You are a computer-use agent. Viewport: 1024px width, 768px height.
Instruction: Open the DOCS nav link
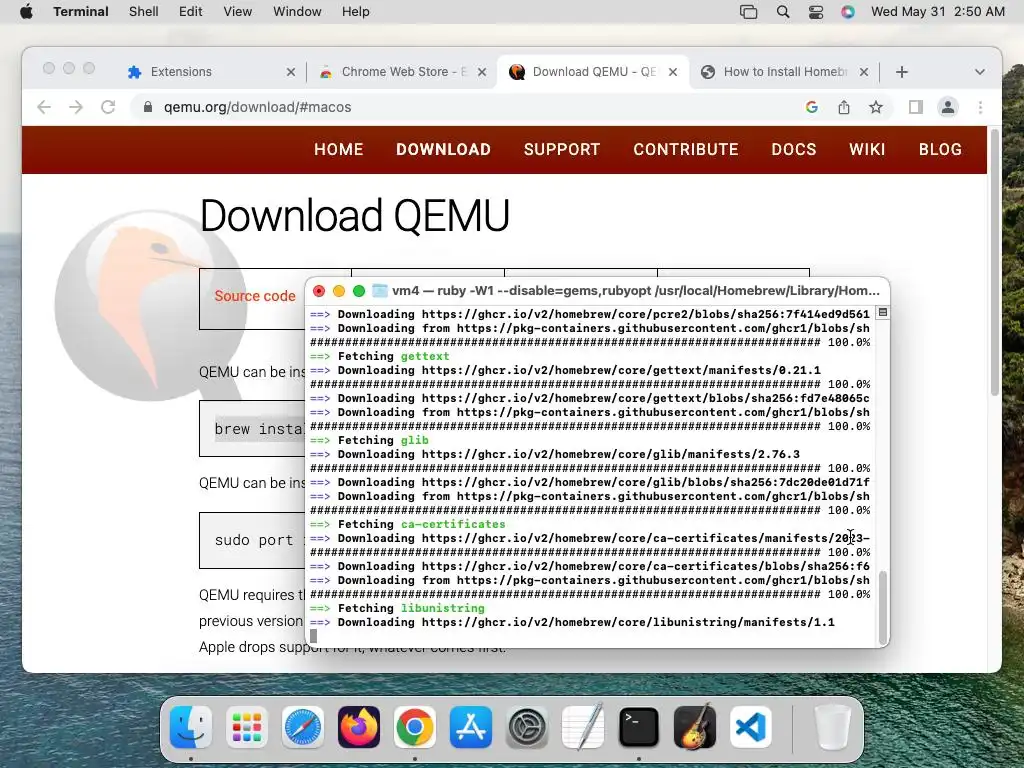coord(793,150)
